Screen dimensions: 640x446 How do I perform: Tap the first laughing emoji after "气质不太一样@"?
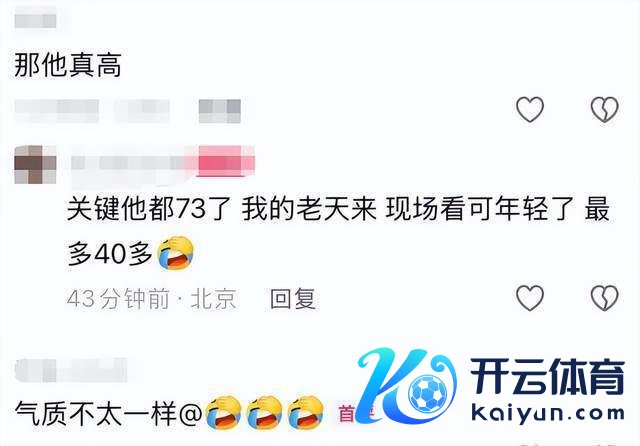point(223,412)
